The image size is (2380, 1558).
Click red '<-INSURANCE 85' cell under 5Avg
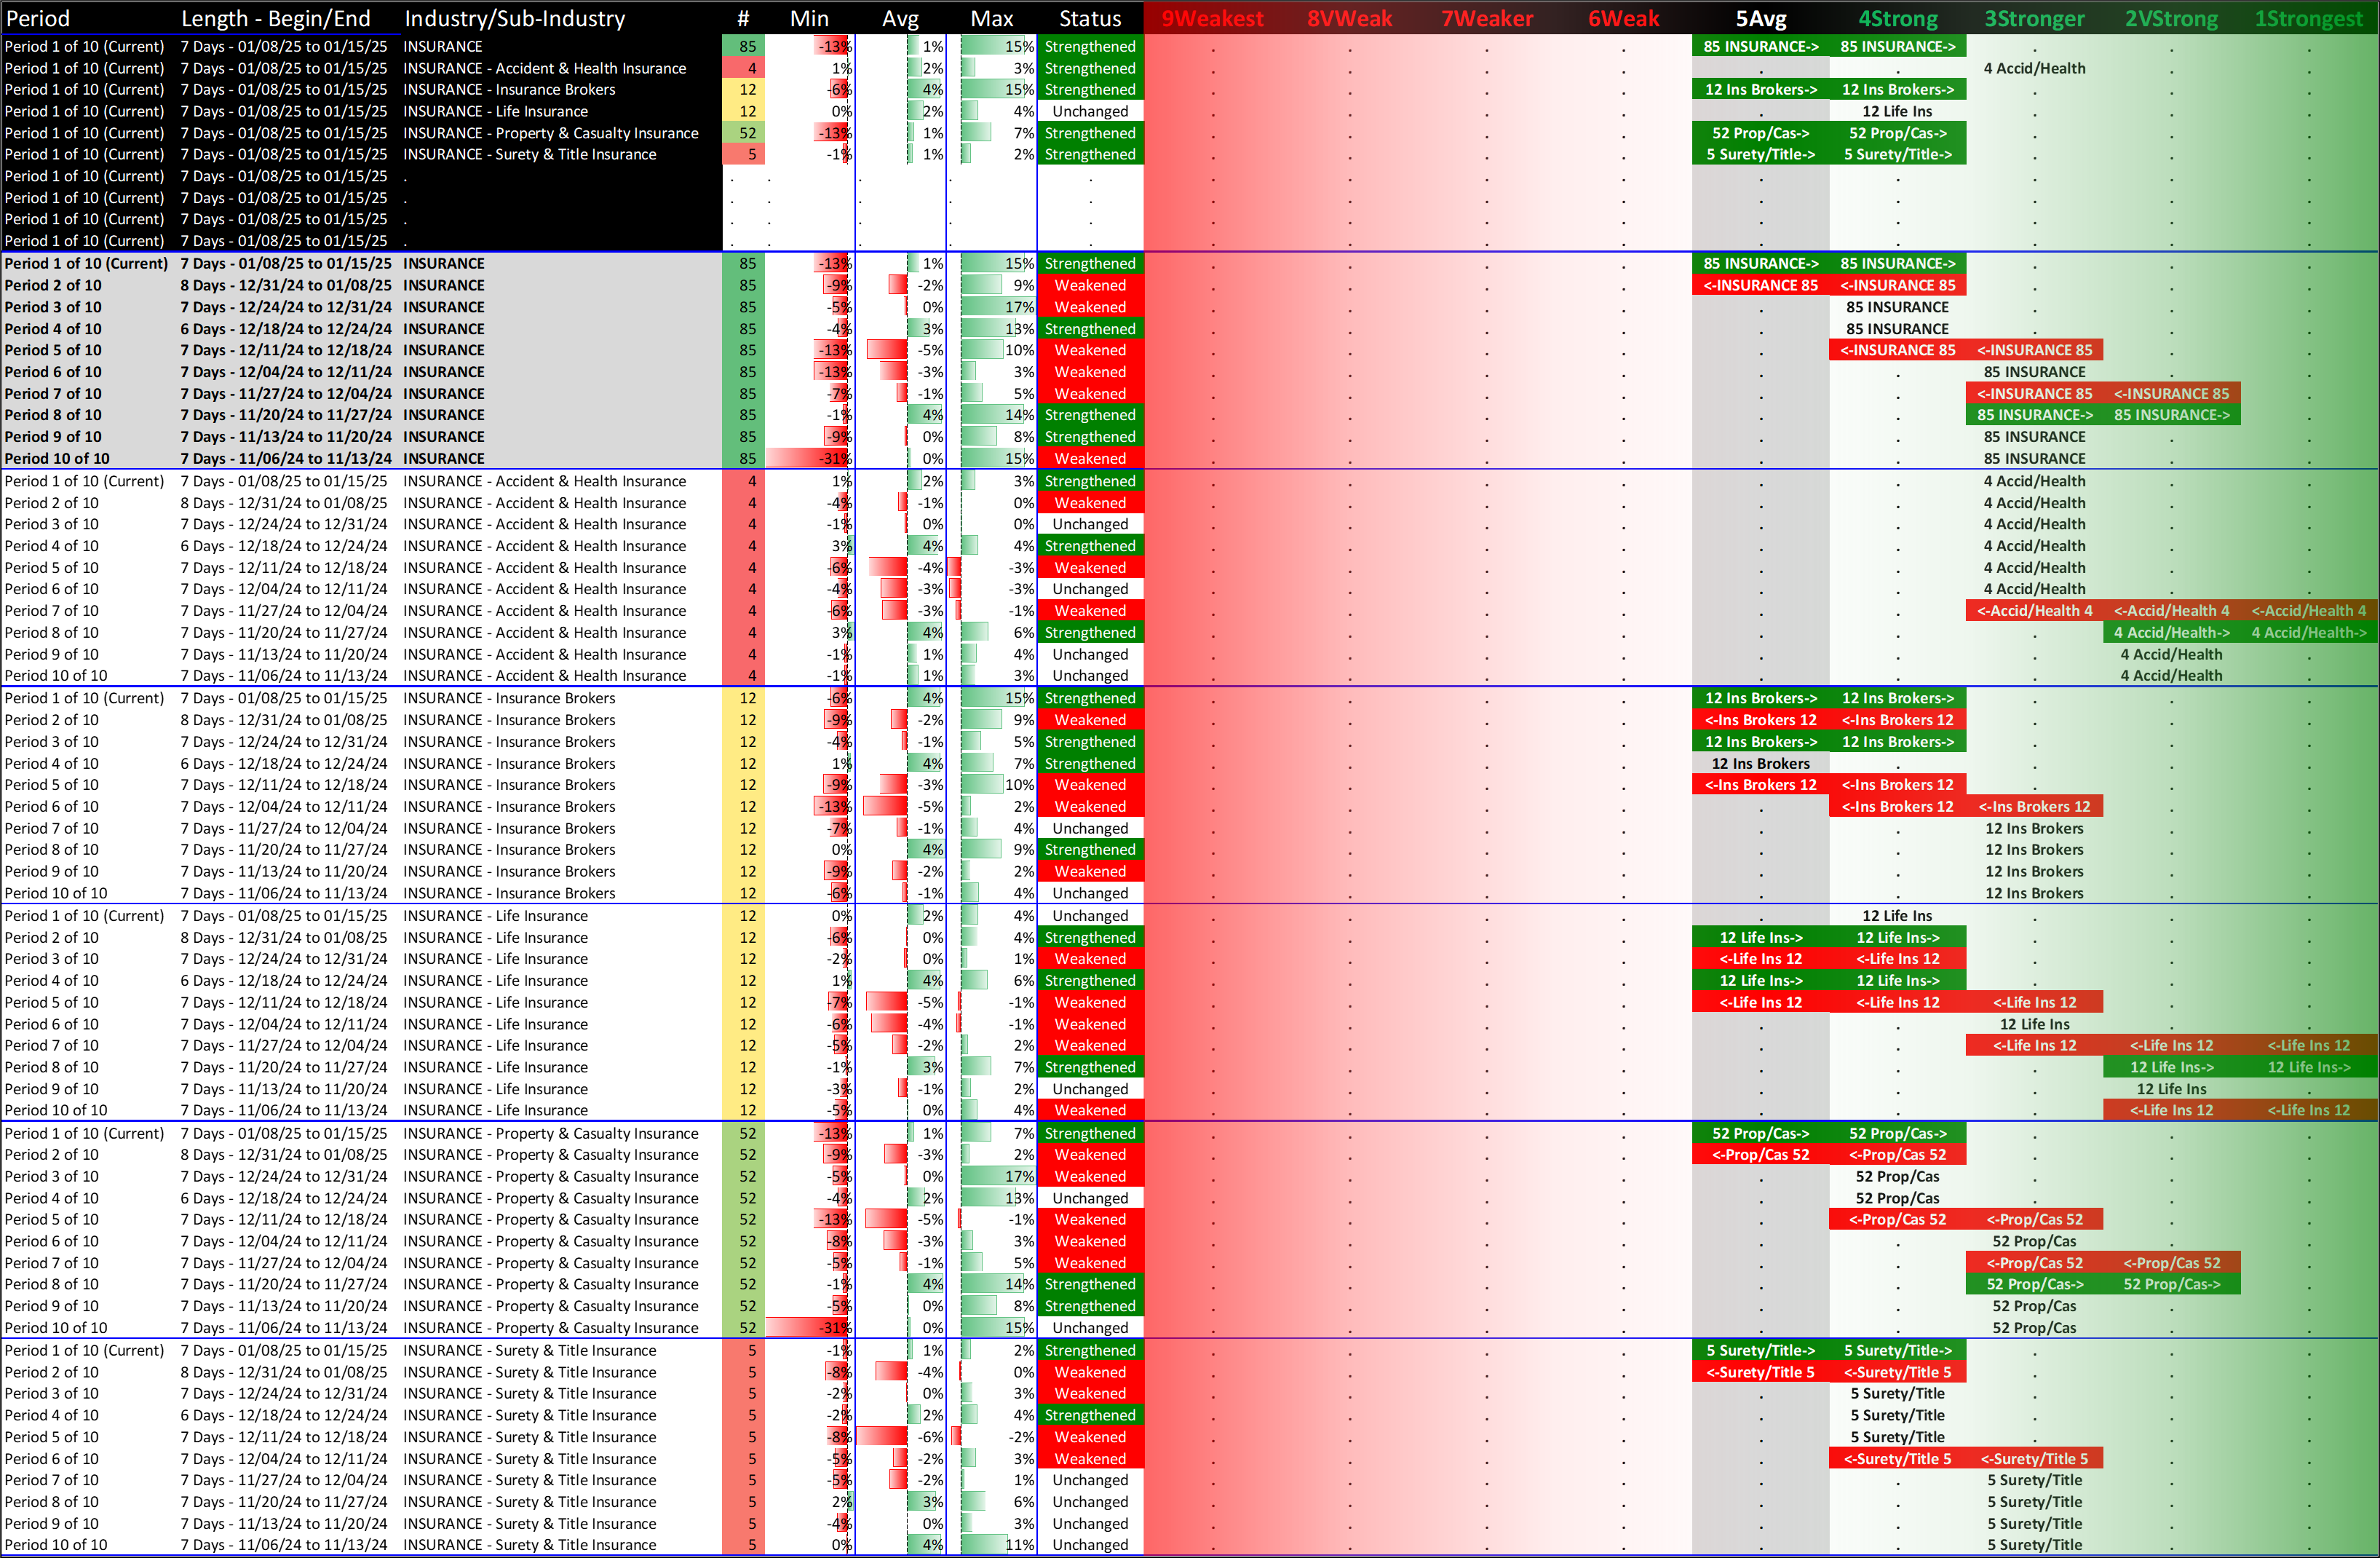coord(1760,285)
